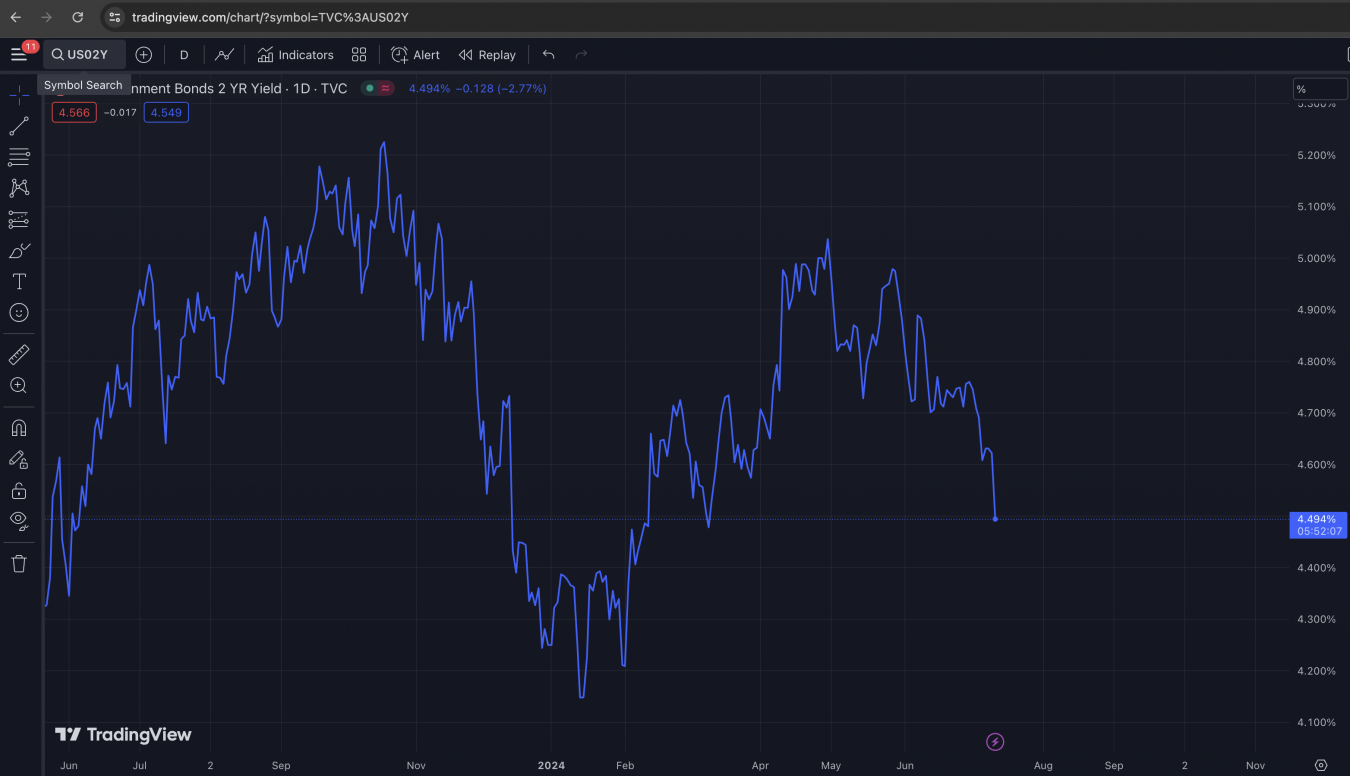Image resolution: width=1350 pixels, height=776 pixels.
Task: Open the main hamburger menu
Action: [19, 54]
